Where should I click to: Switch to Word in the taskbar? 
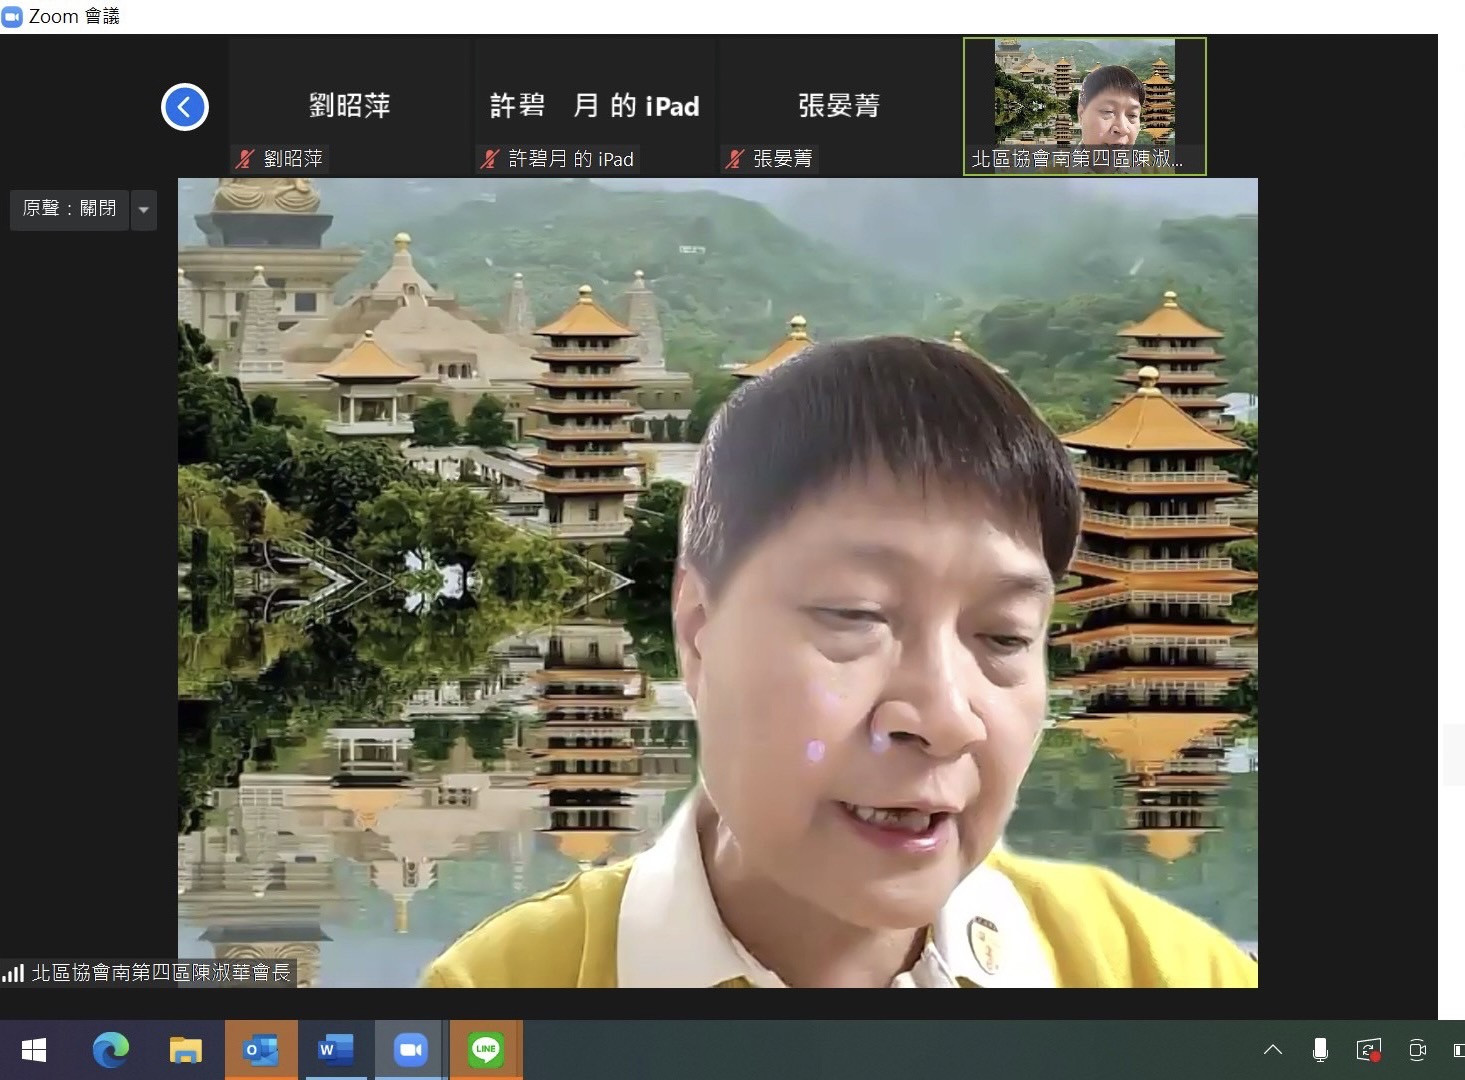pos(335,1050)
